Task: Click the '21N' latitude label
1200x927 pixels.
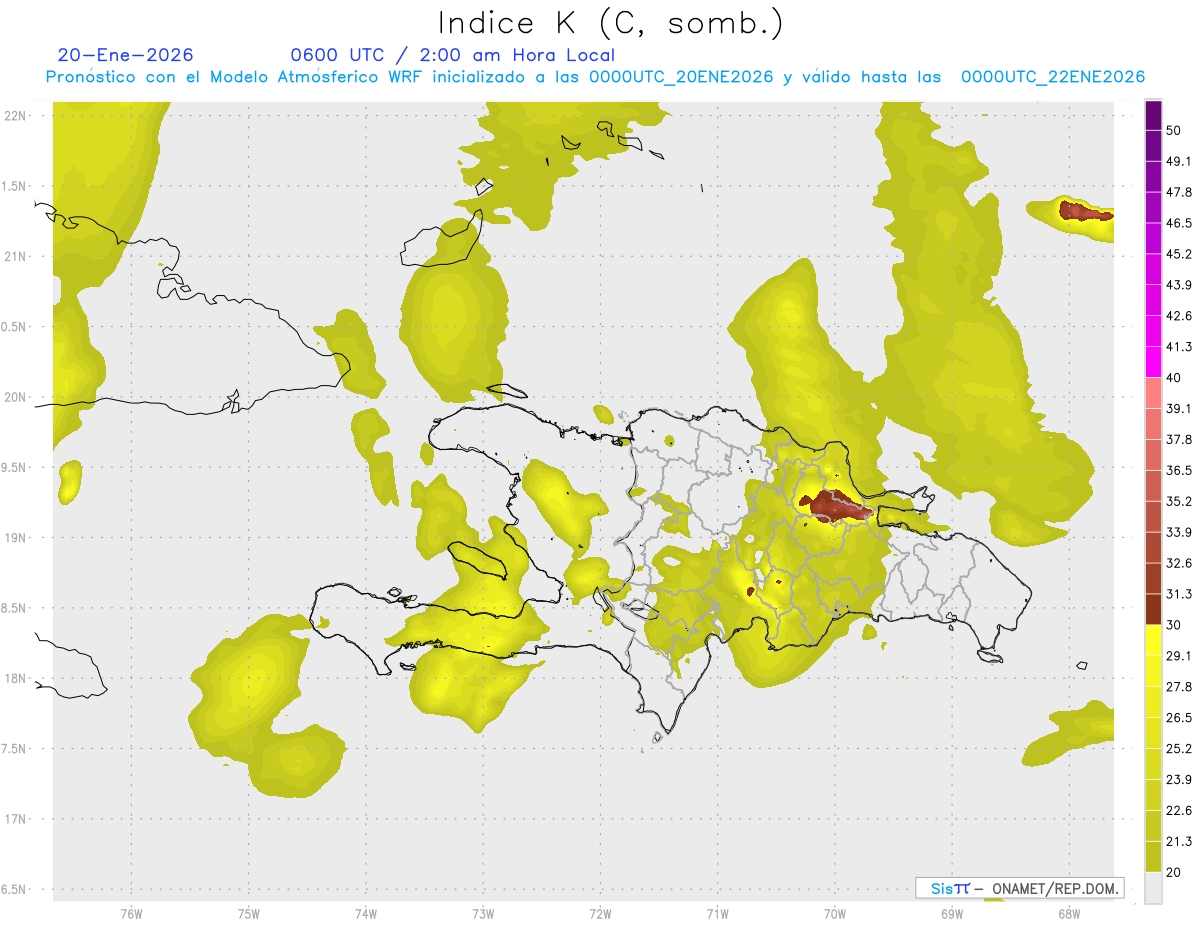Action: pos(15,256)
